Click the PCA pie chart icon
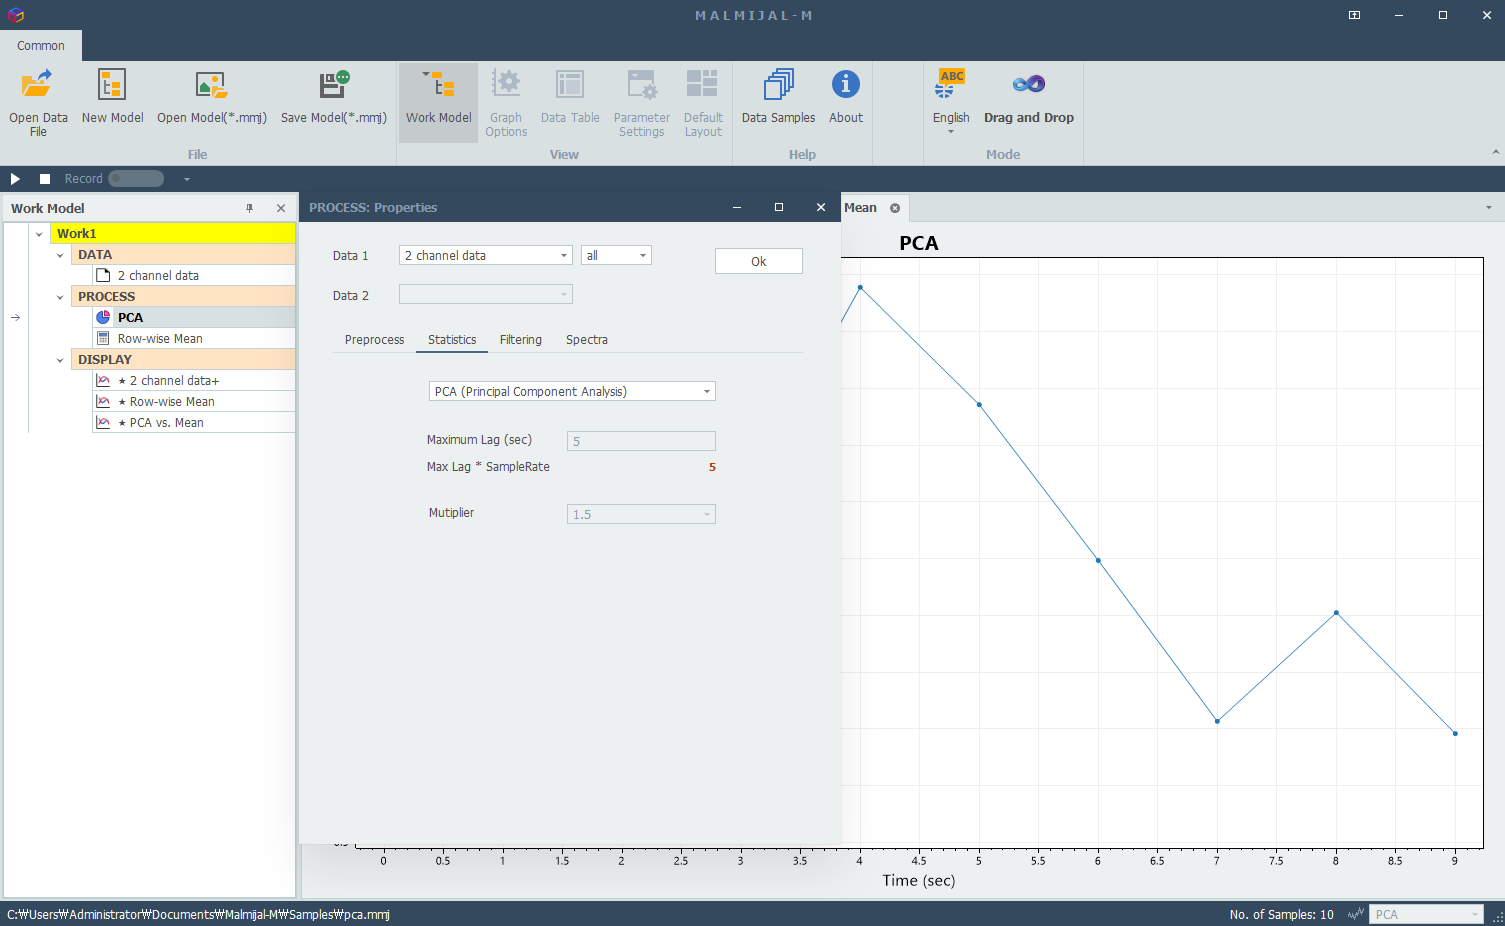The image size is (1505, 926). coord(103,317)
